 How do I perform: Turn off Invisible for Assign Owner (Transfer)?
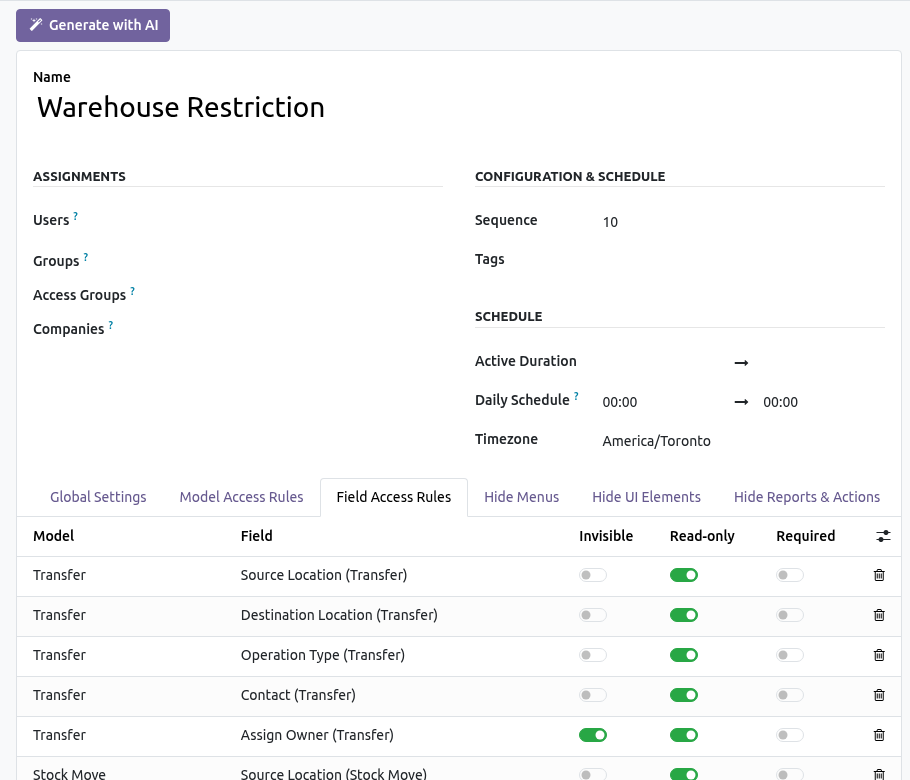coord(593,735)
